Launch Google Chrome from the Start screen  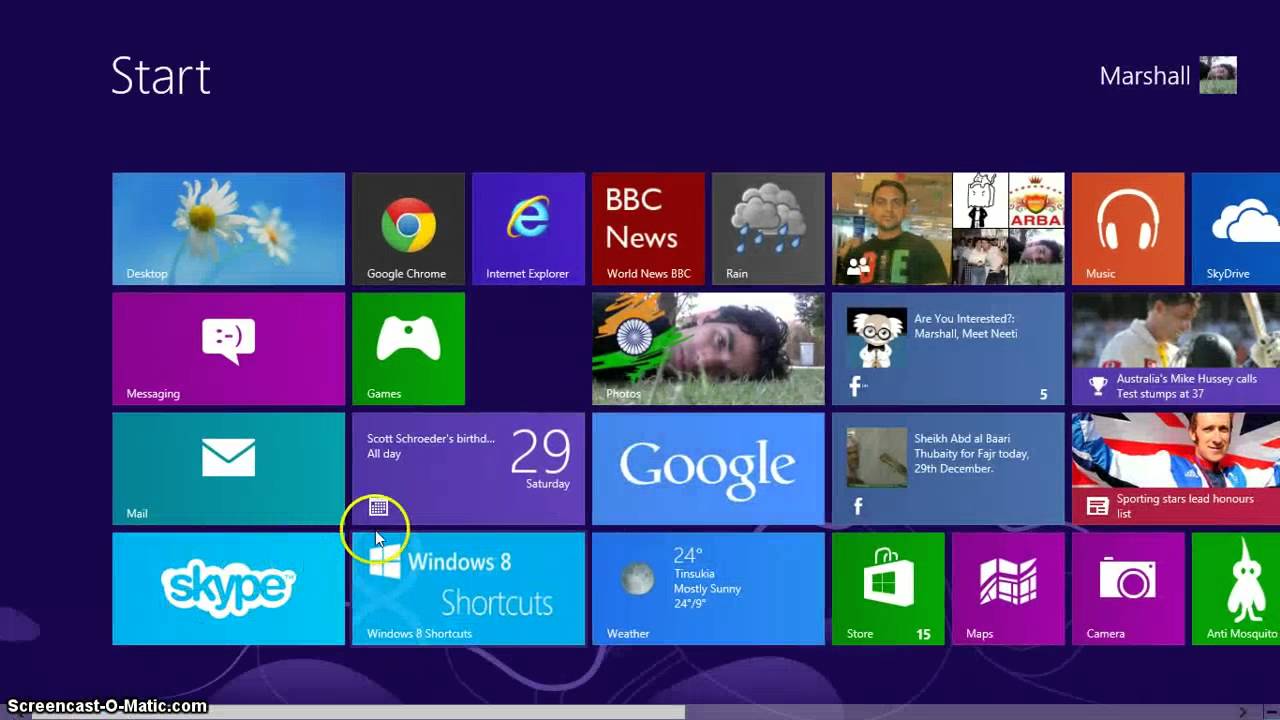tap(408, 228)
